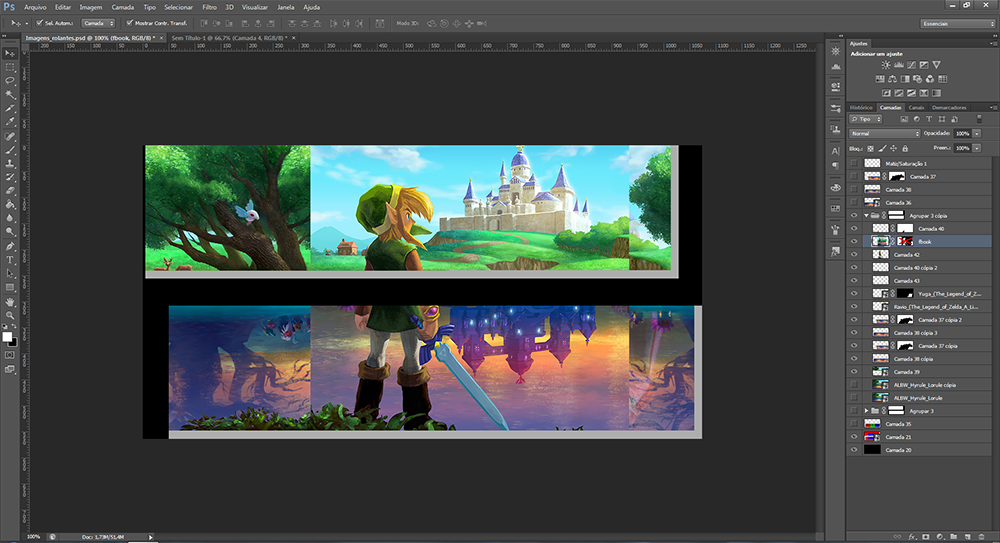Open the Preenchimento fill dropdown arrow
The height and width of the screenshot is (543, 1000).
pyautogui.click(x=976, y=148)
